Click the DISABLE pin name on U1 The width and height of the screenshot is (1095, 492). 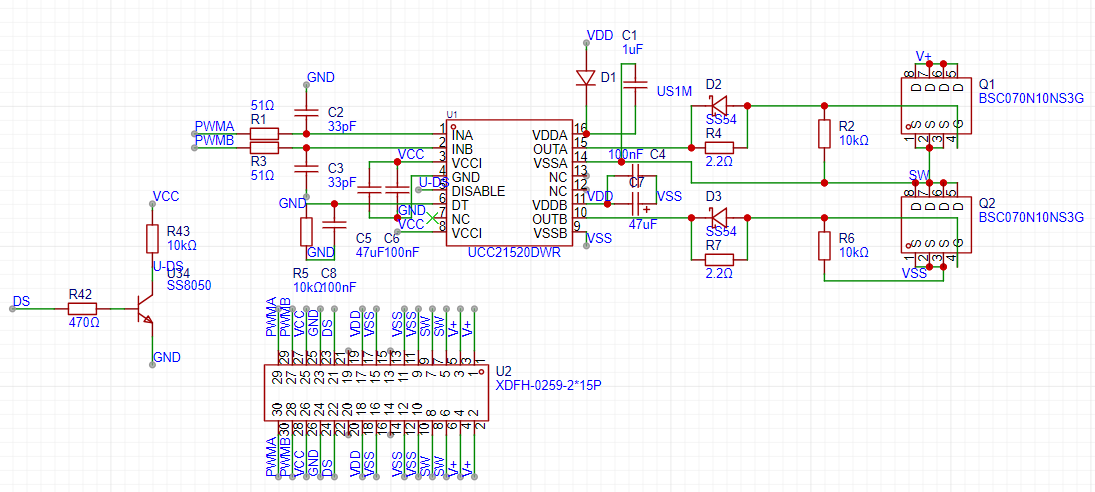coord(478,191)
